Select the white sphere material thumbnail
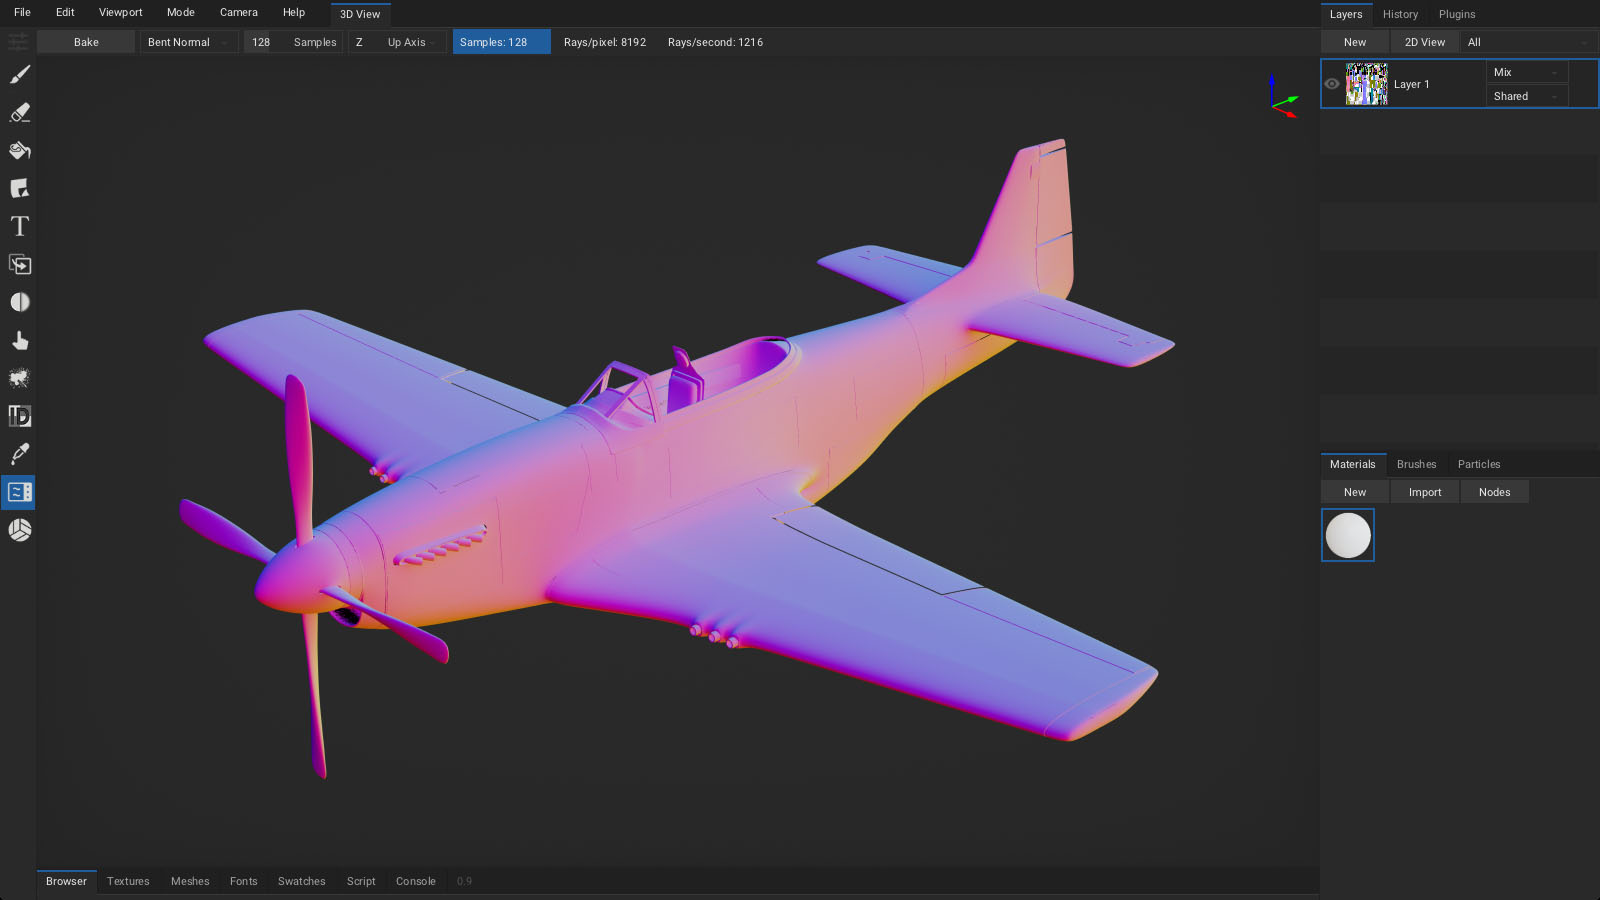The width and height of the screenshot is (1600, 900). (x=1348, y=535)
